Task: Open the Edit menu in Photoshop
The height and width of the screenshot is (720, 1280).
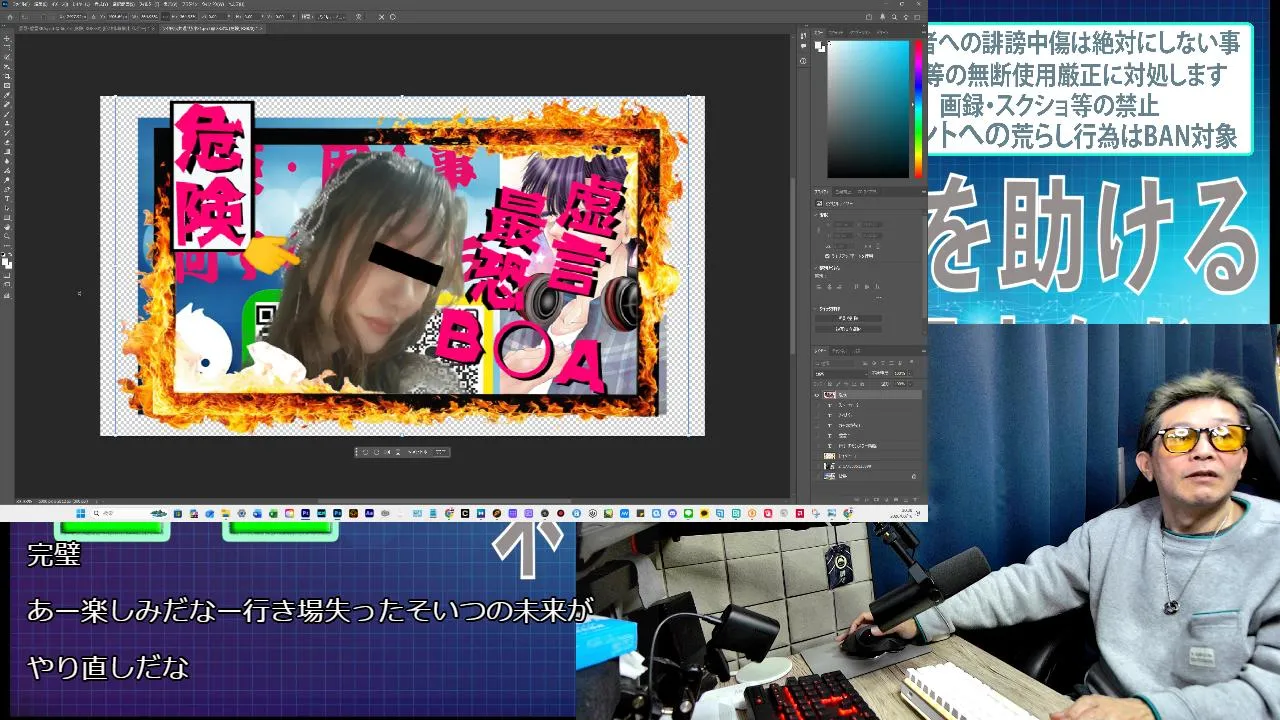Action: click(x=40, y=4)
